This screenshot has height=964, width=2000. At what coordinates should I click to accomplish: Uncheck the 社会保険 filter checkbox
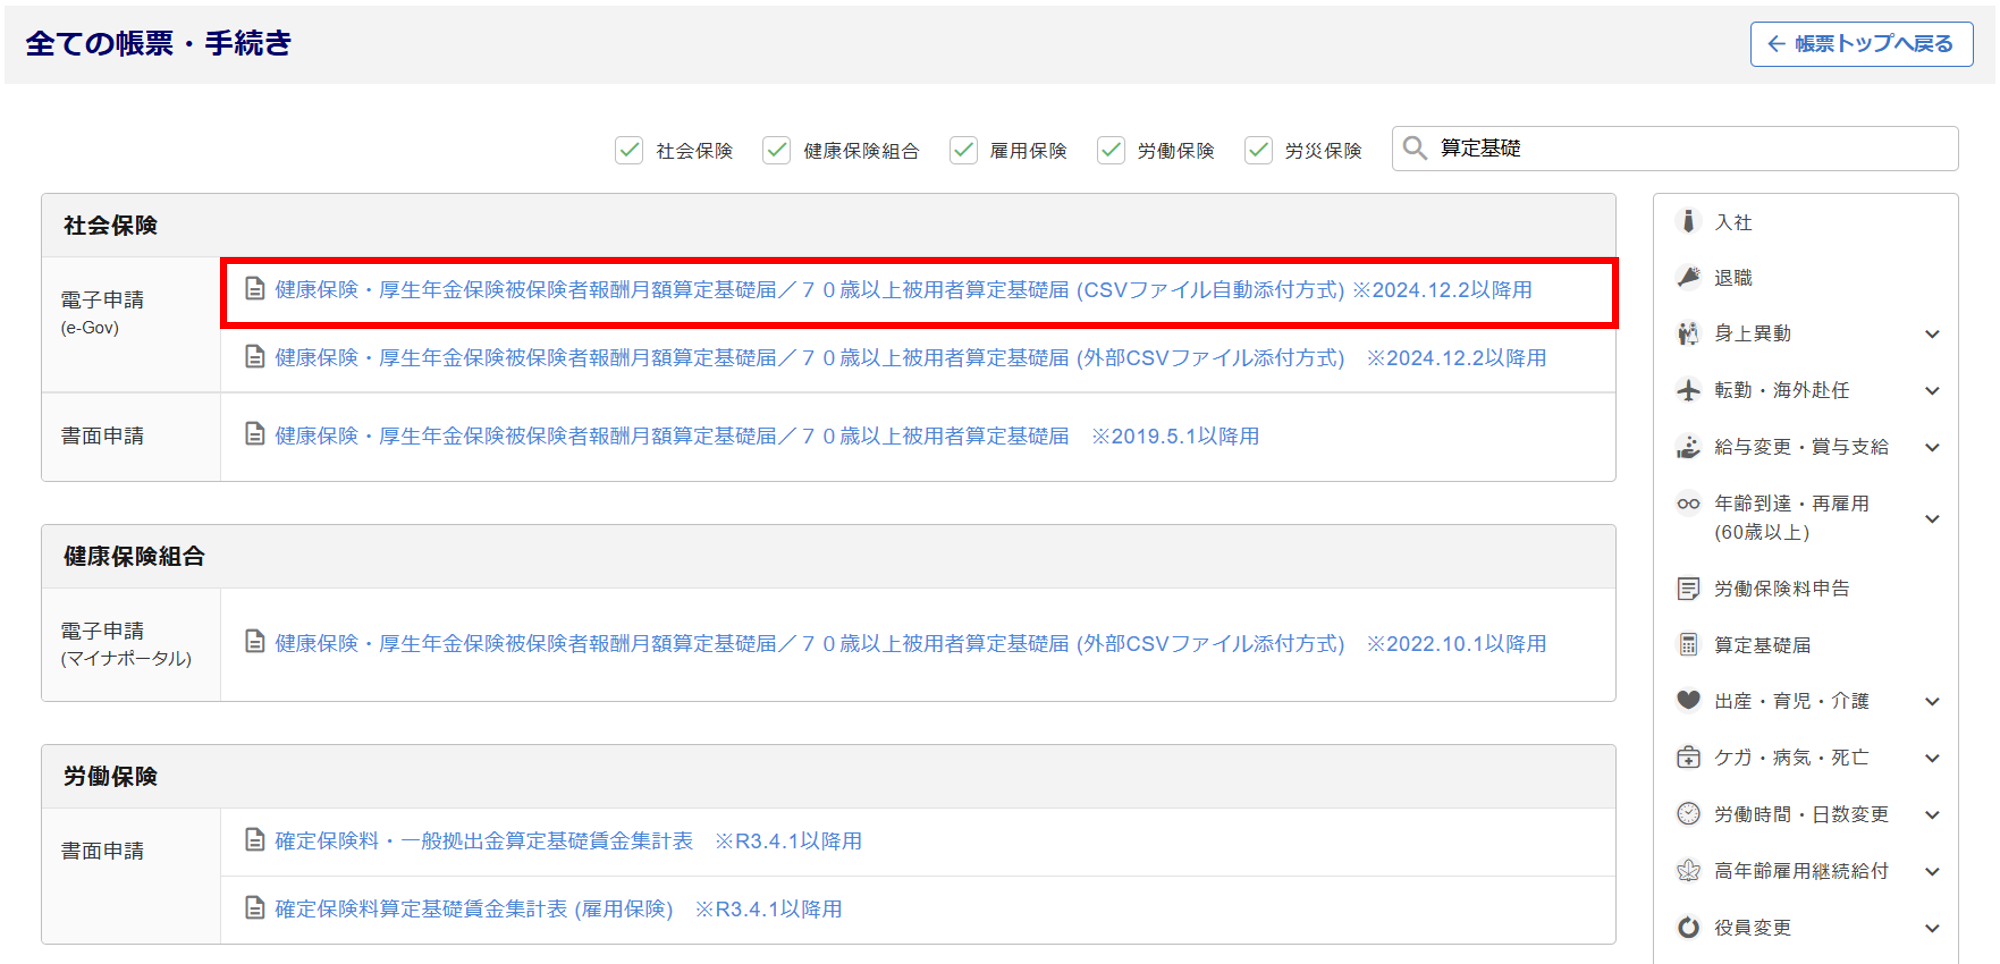(x=629, y=150)
